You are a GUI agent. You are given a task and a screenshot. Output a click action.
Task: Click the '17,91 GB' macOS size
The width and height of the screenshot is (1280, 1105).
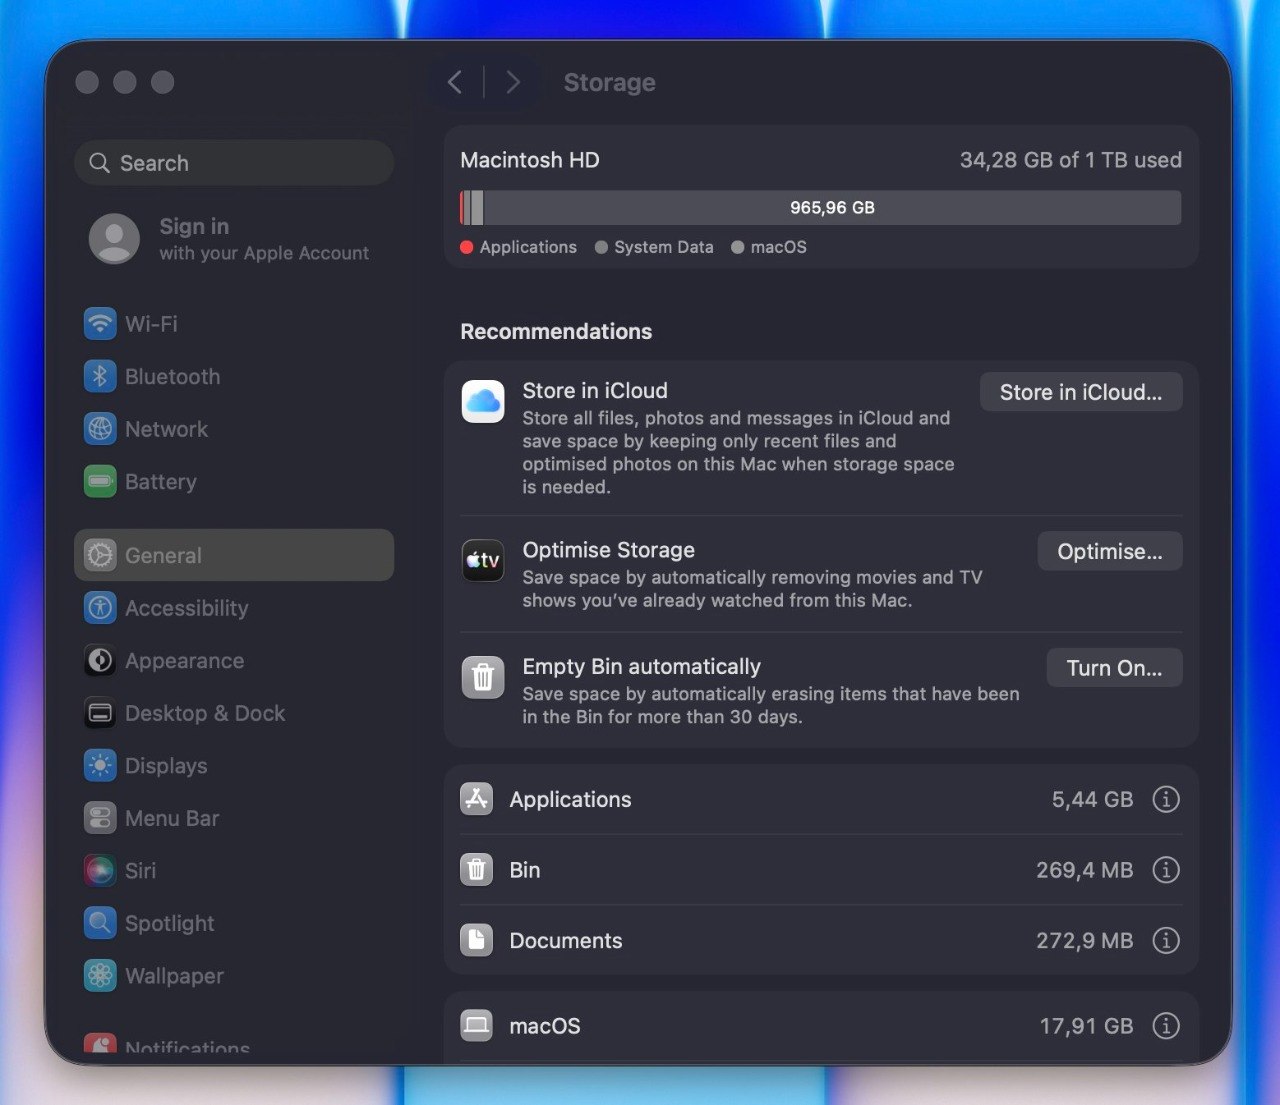pos(1087,1026)
